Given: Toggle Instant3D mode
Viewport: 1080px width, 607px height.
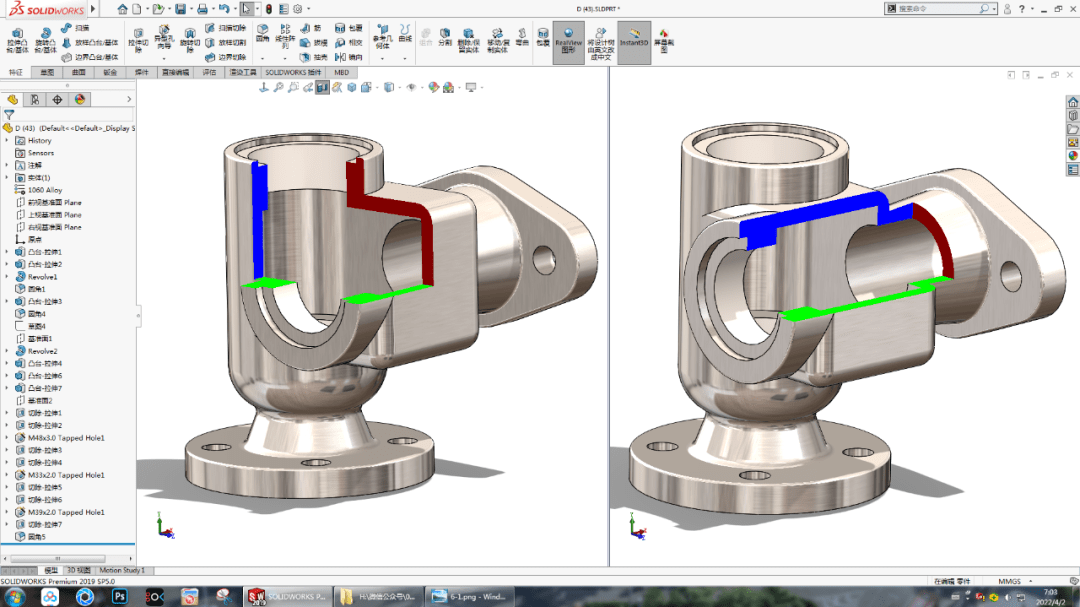Looking at the screenshot, I should 632,38.
